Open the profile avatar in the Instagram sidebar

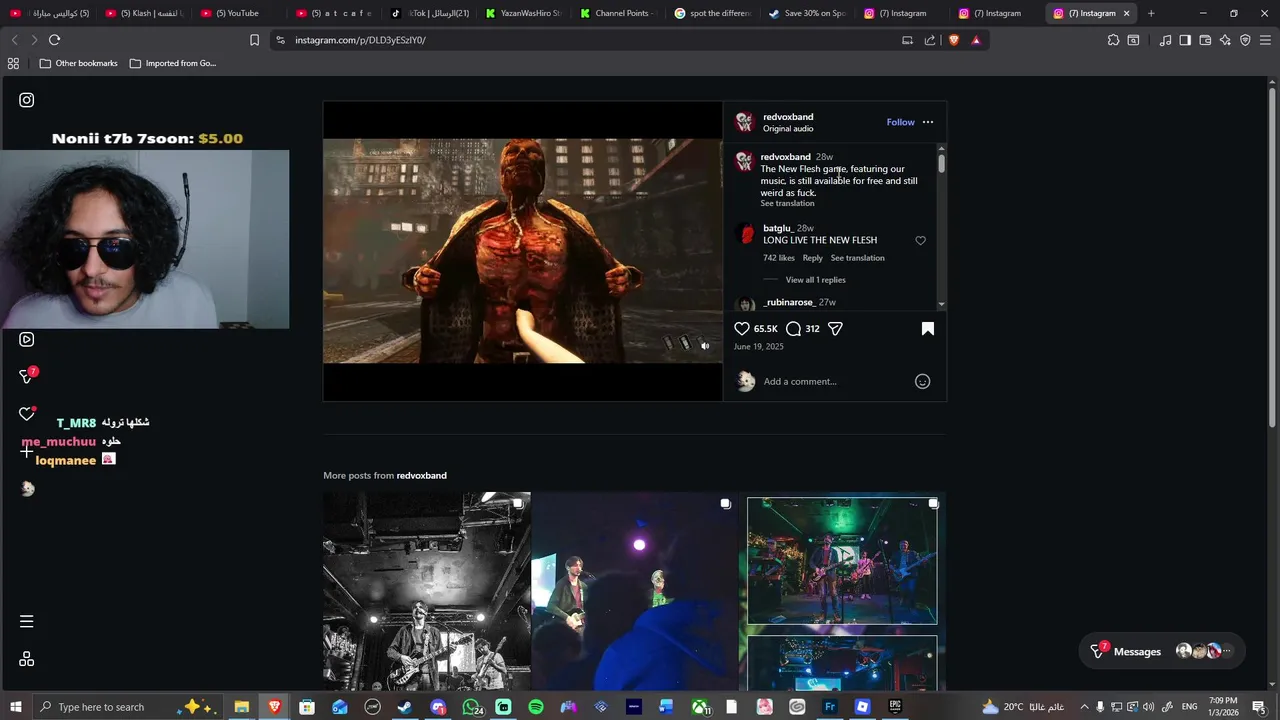click(27, 488)
